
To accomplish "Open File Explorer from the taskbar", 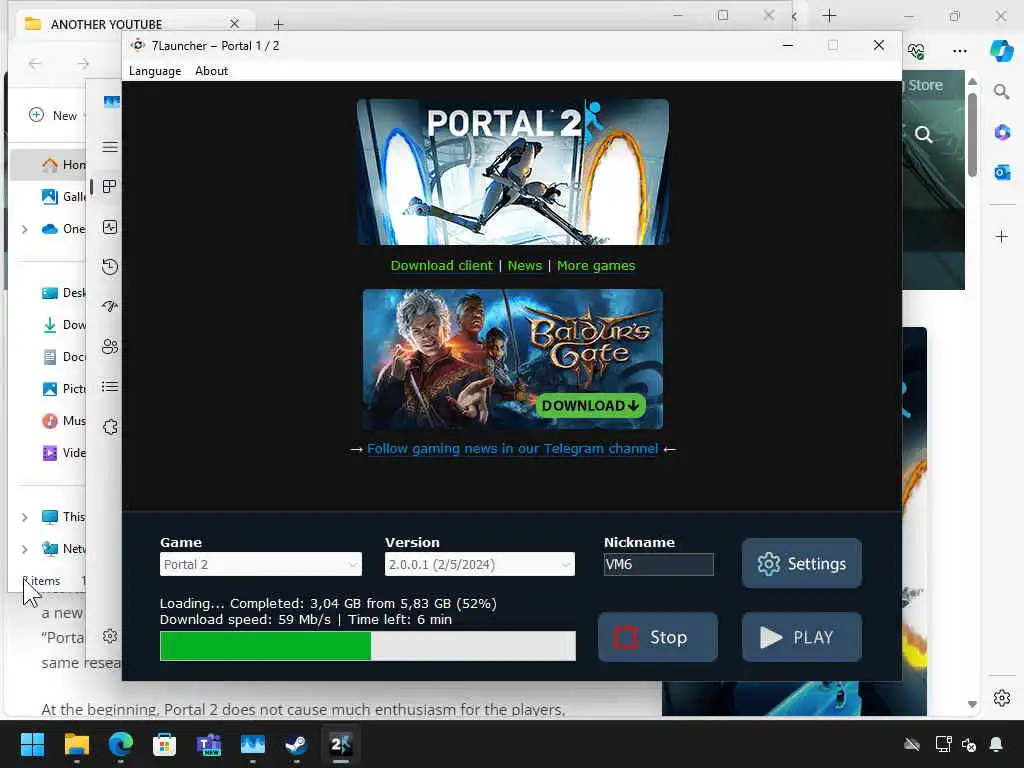I will (x=76, y=744).
